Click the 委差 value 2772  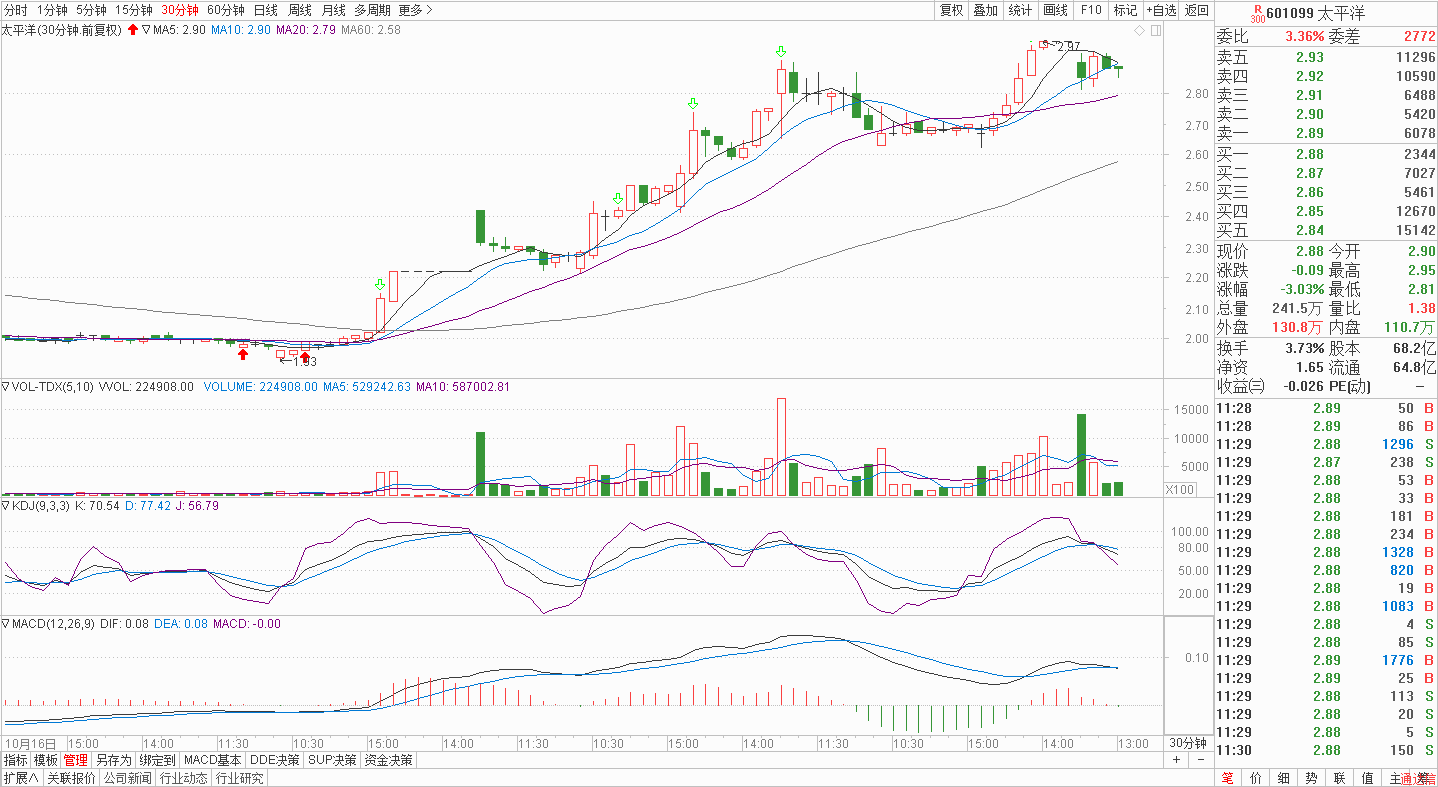tap(1419, 36)
